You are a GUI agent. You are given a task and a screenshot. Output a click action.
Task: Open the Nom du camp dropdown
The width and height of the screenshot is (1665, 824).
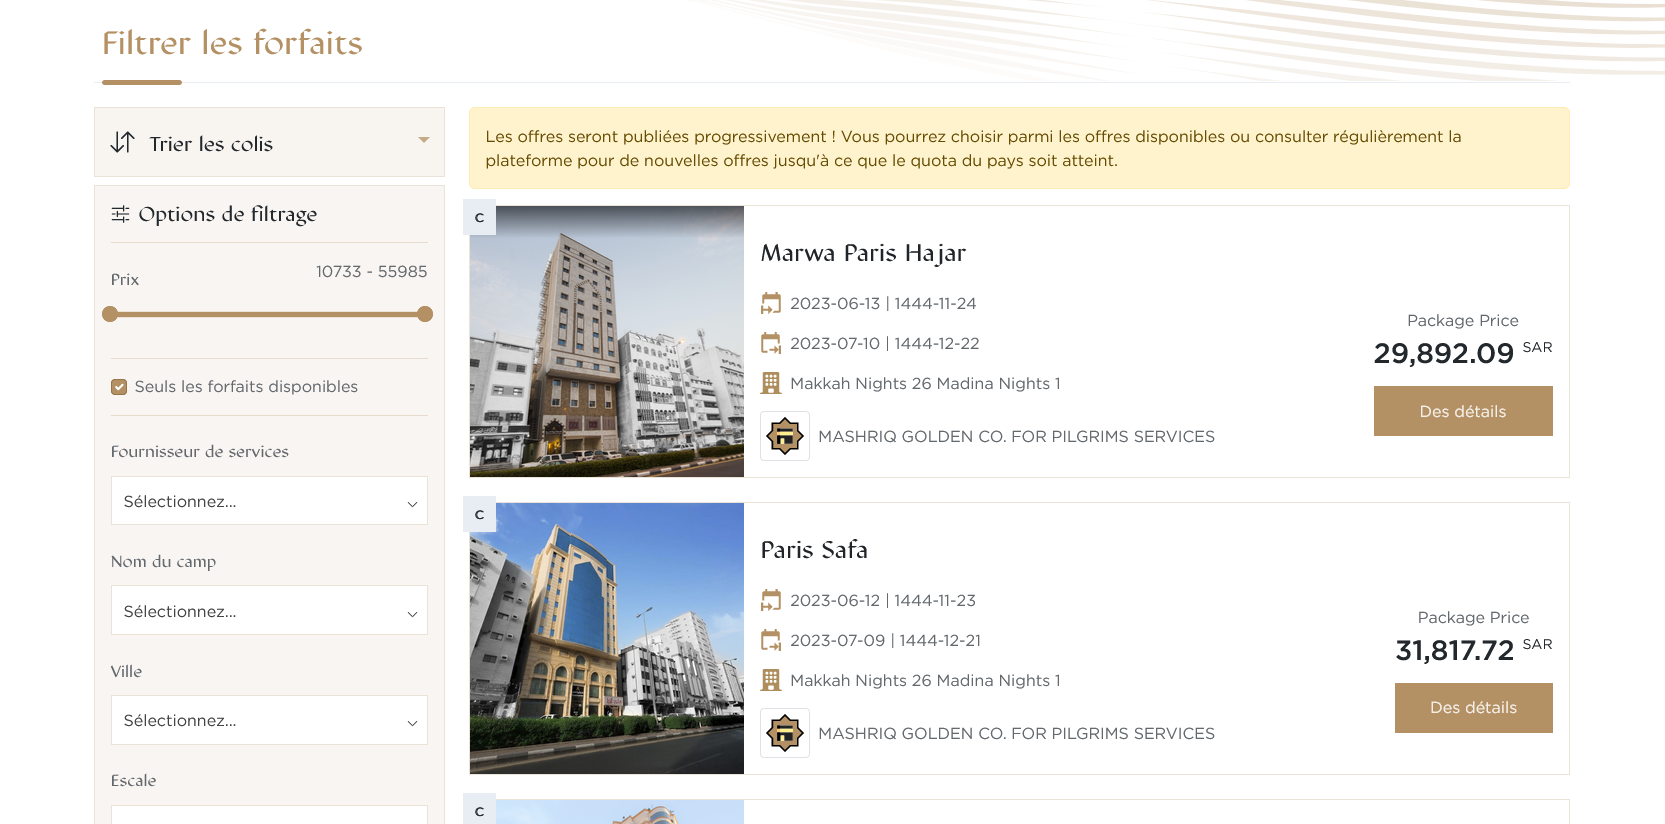coord(269,611)
